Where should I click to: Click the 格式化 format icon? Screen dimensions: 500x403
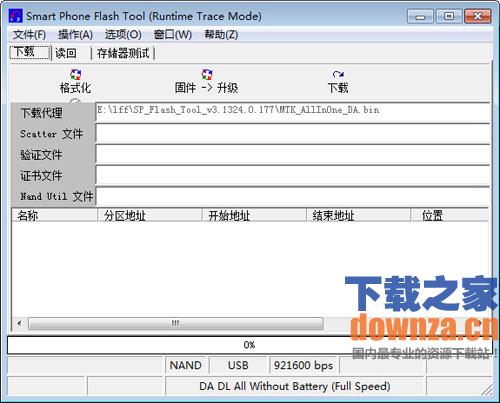pos(75,74)
